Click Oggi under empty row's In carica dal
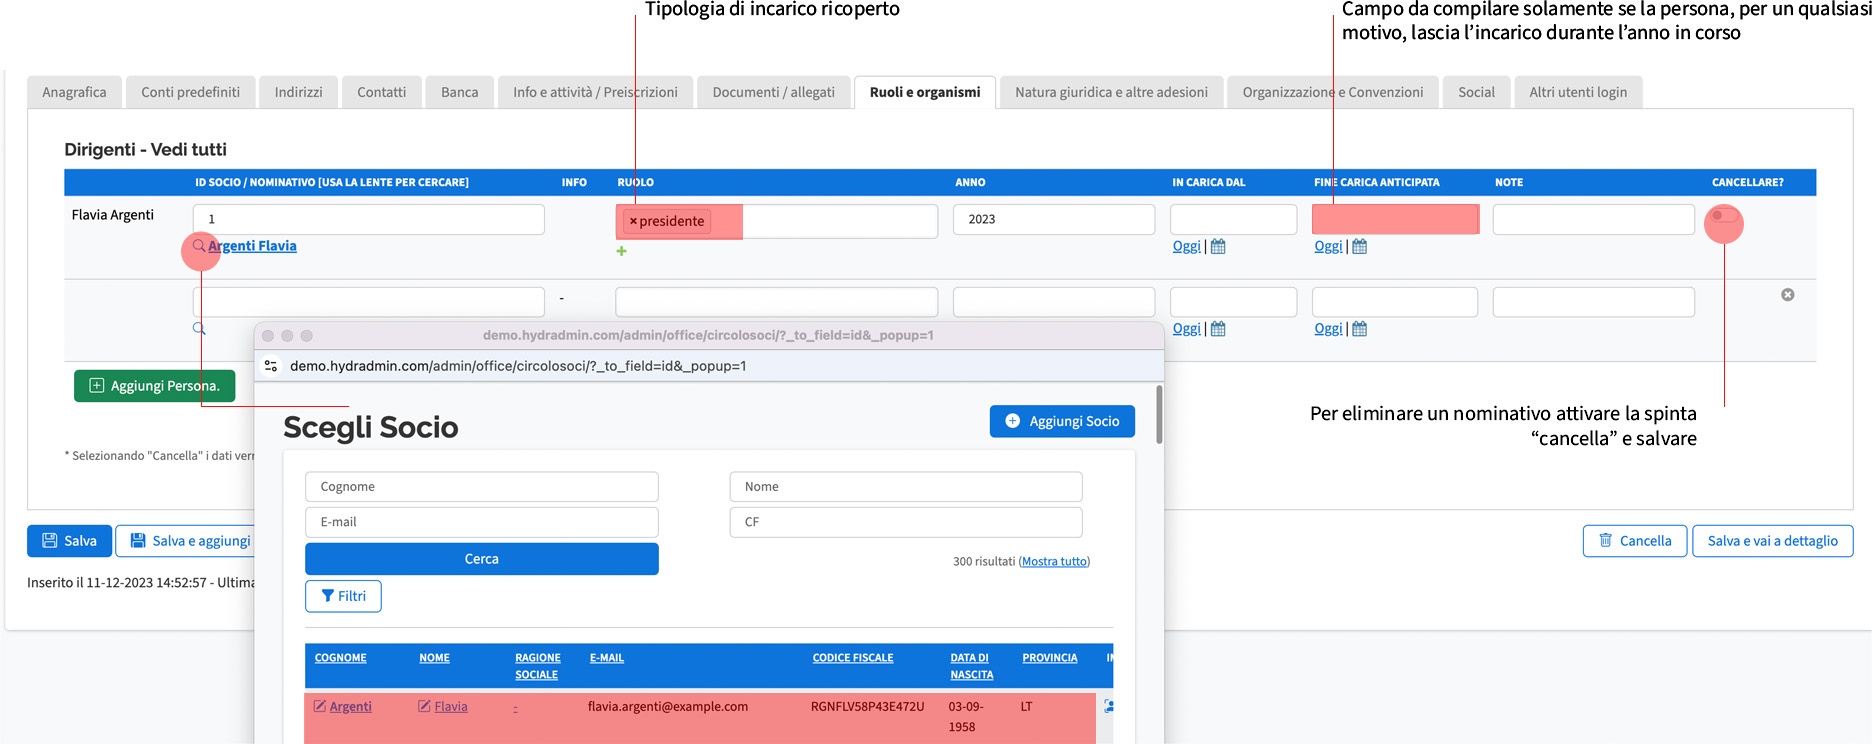 tap(1186, 329)
